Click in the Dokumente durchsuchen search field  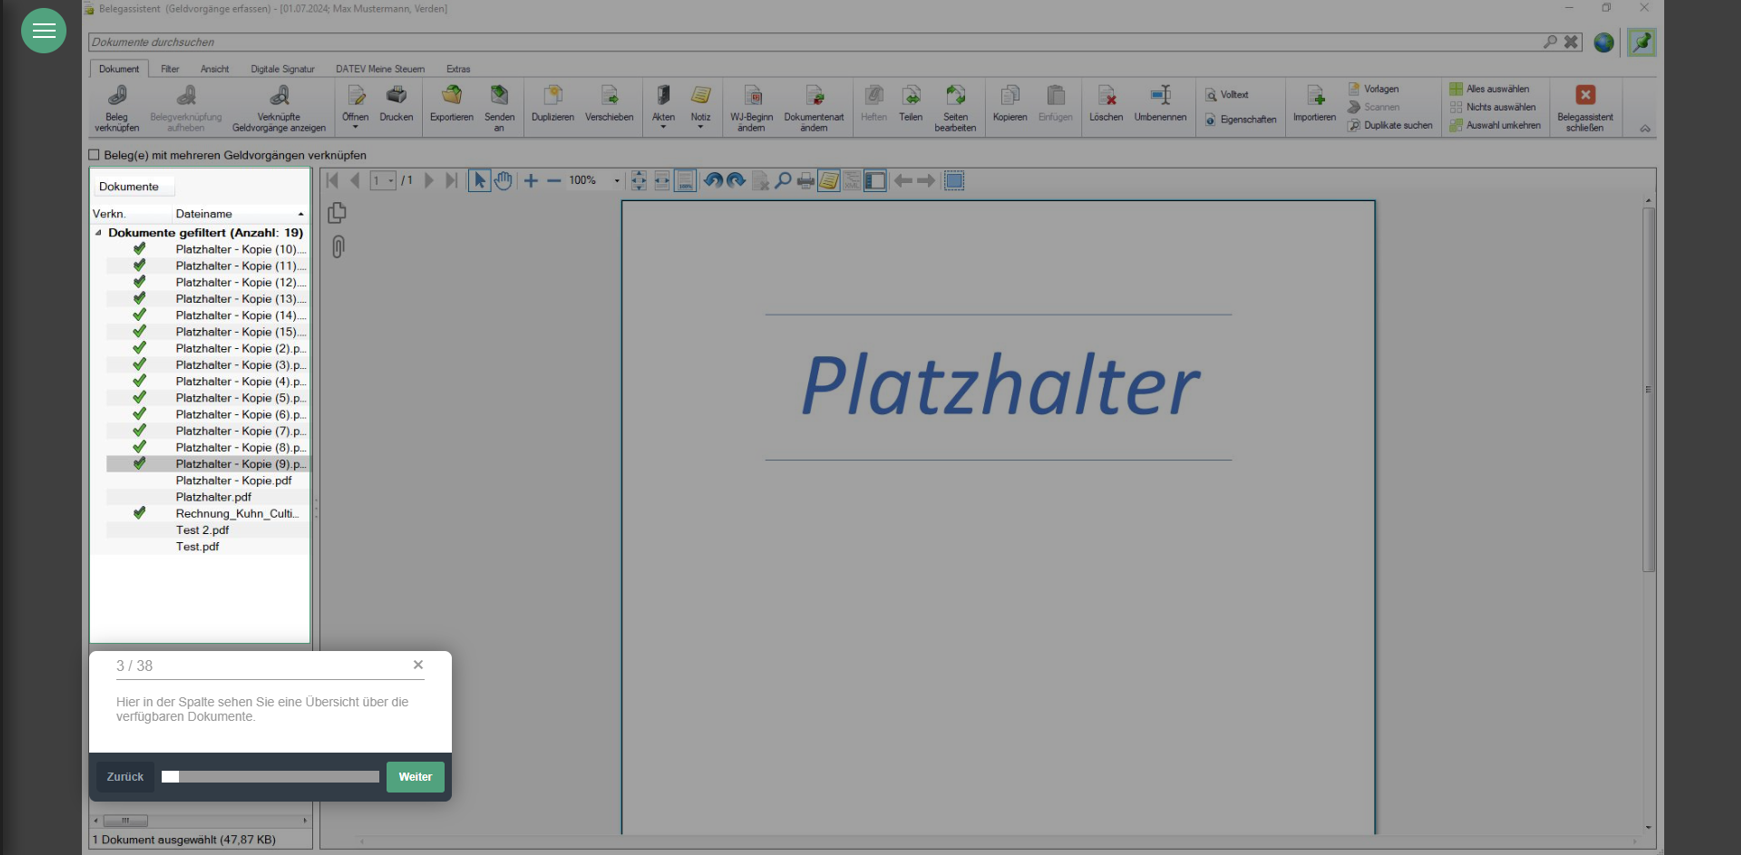[x=800, y=42]
